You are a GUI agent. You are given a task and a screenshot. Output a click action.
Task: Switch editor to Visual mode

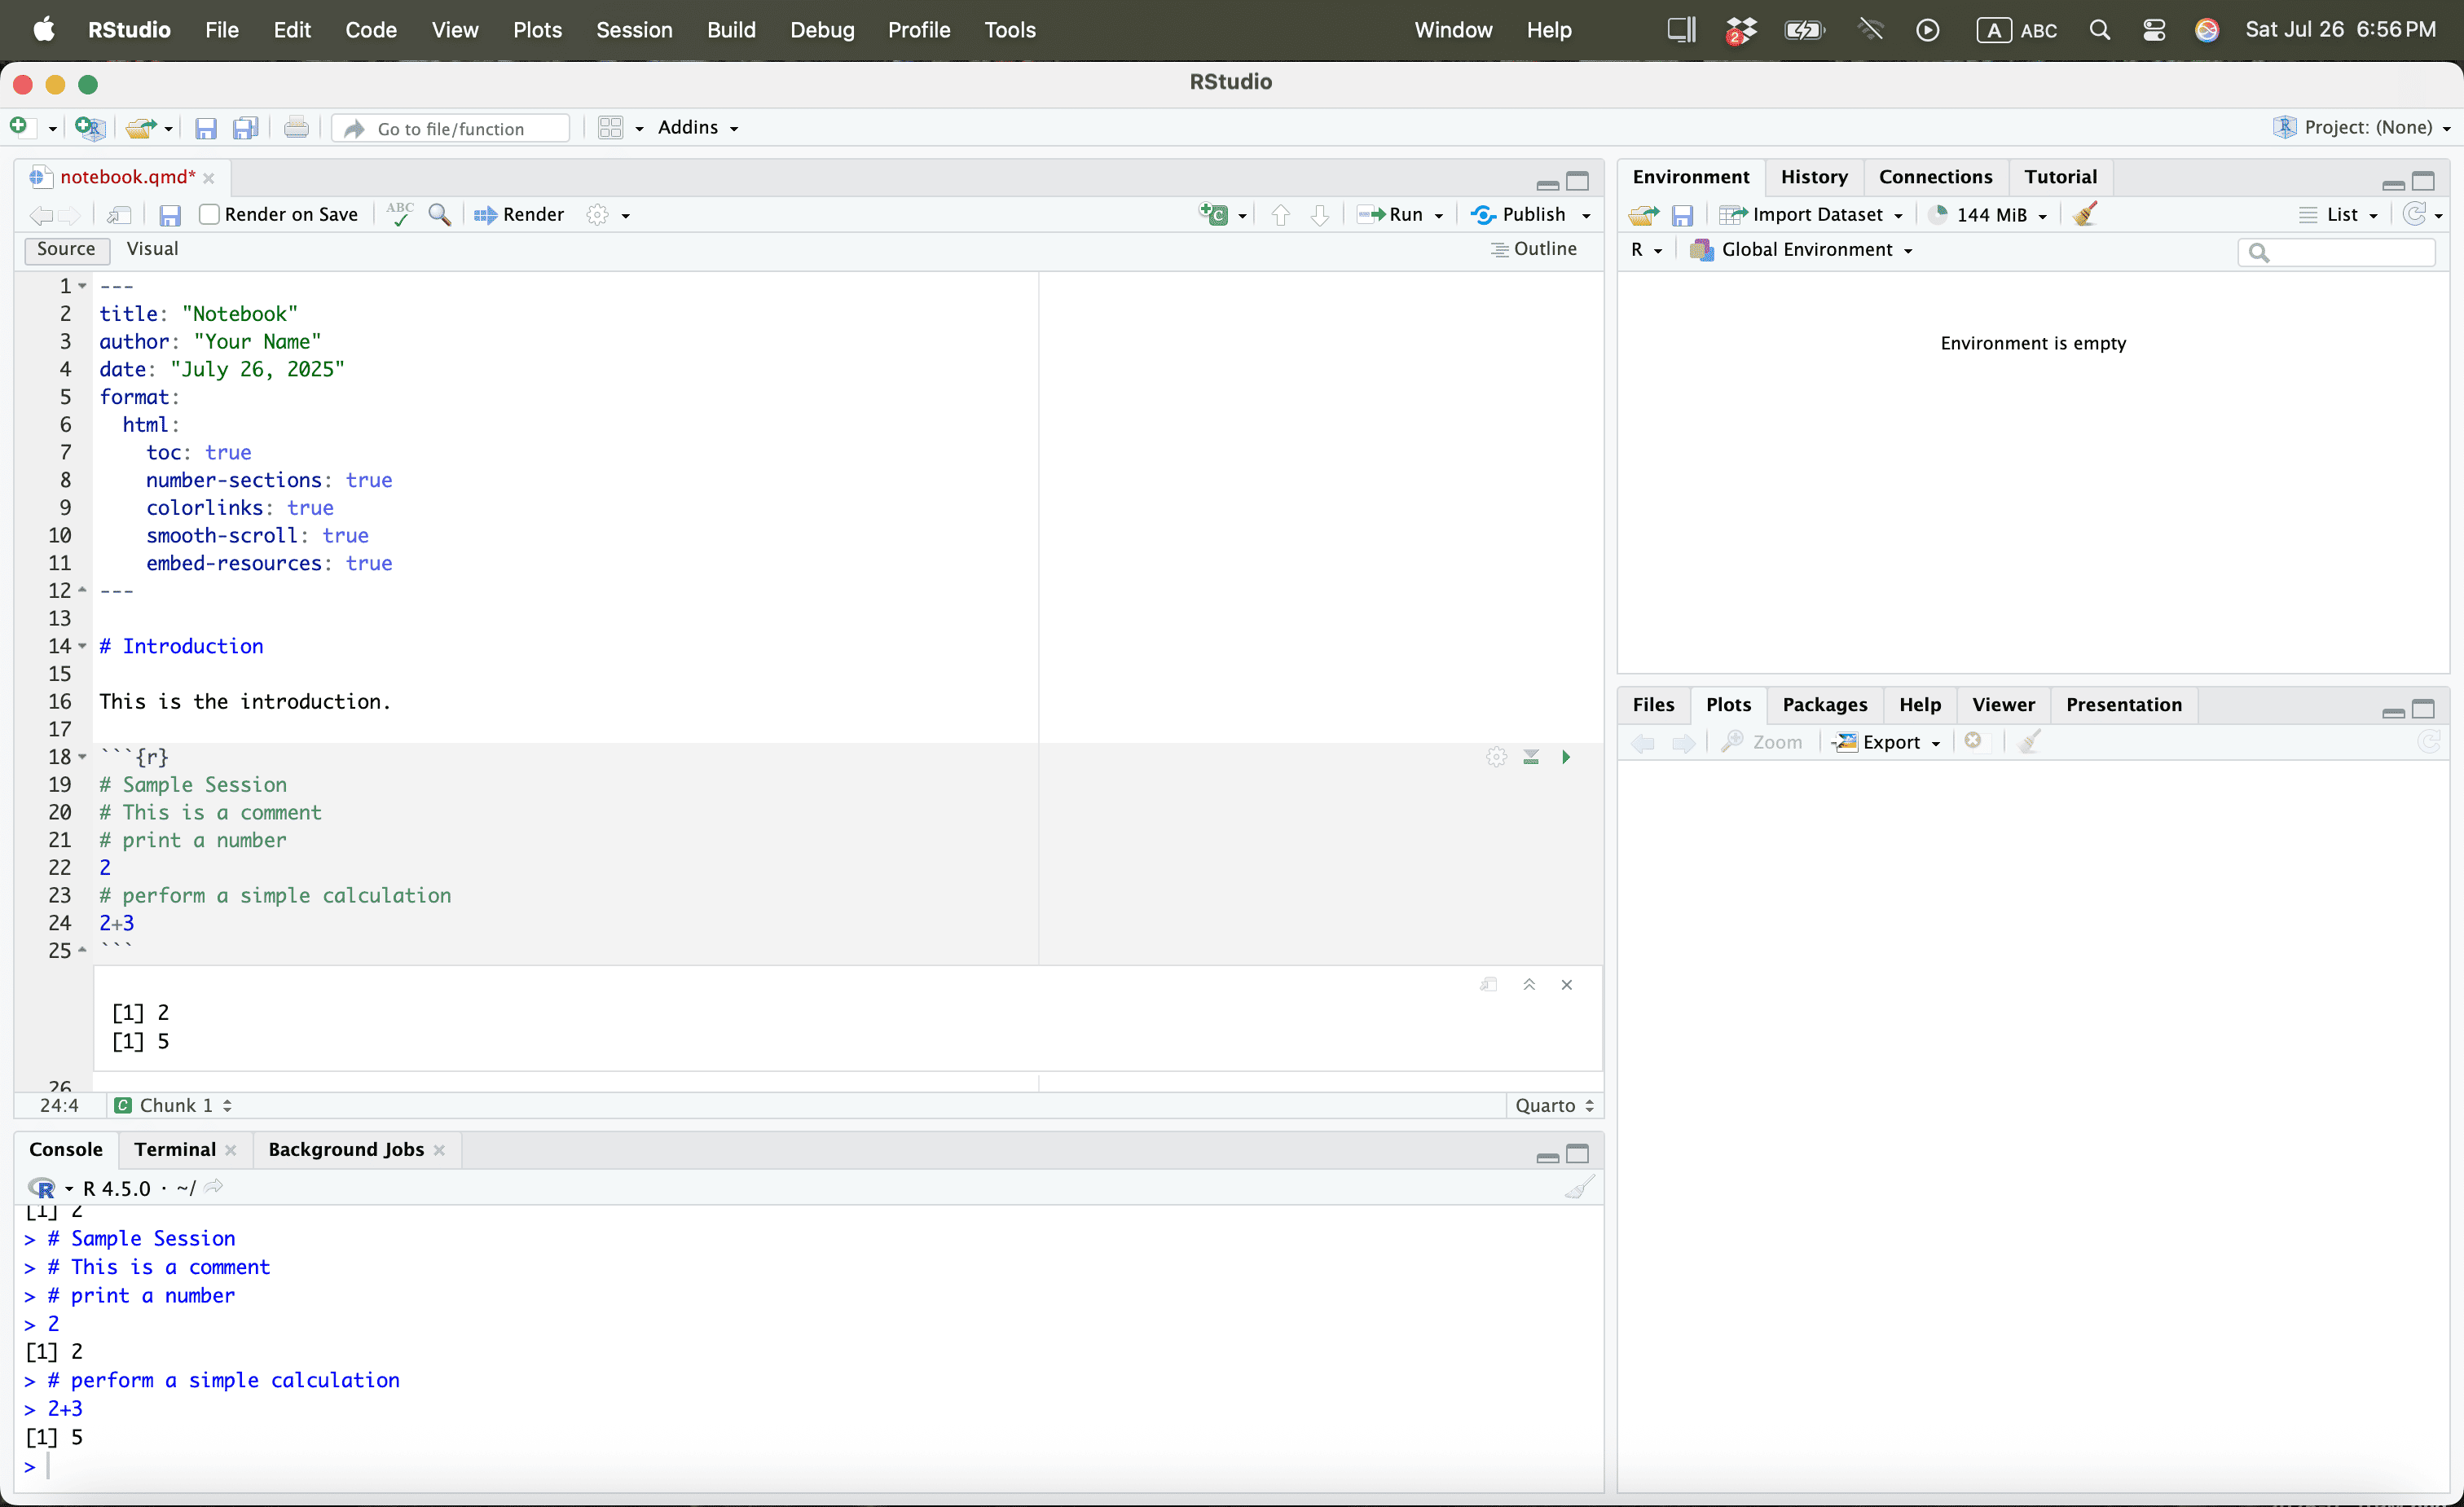point(152,249)
